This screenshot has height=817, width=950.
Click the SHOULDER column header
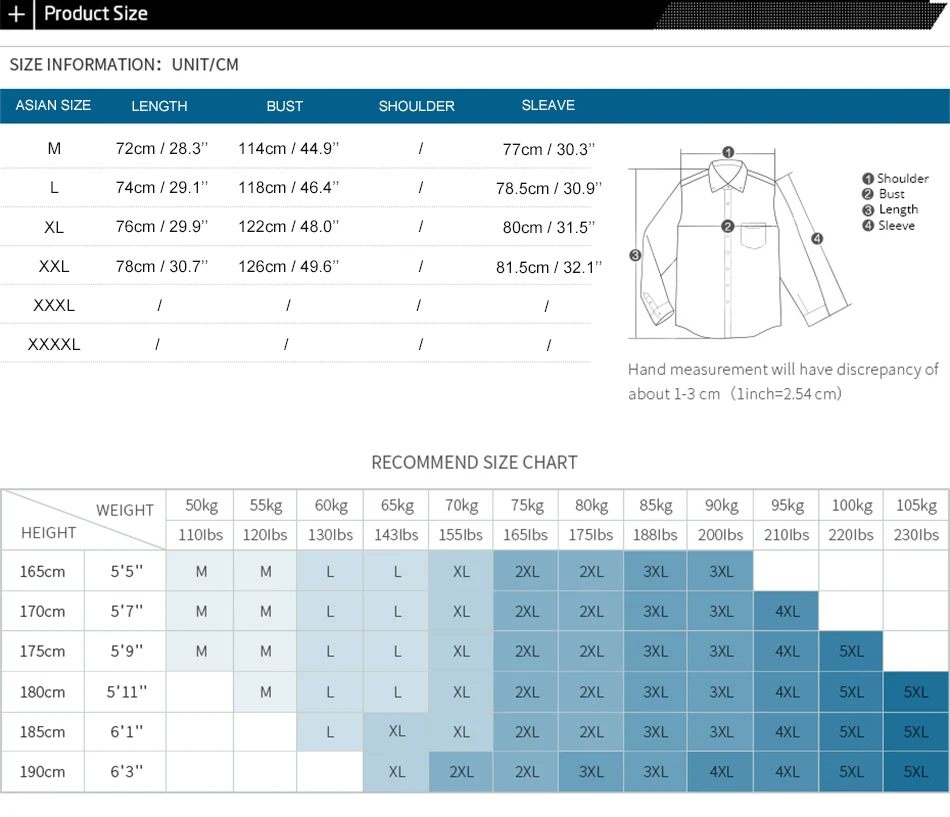(x=417, y=106)
